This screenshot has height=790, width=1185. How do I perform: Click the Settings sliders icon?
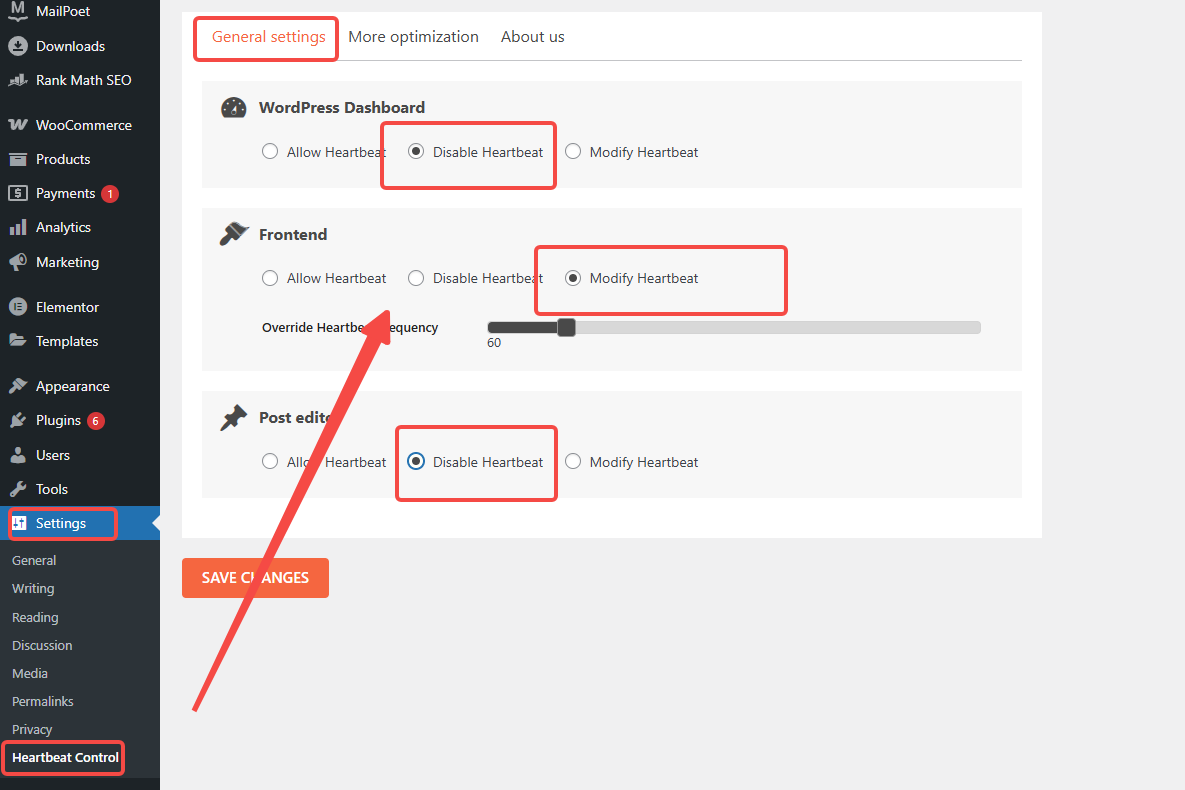20,523
